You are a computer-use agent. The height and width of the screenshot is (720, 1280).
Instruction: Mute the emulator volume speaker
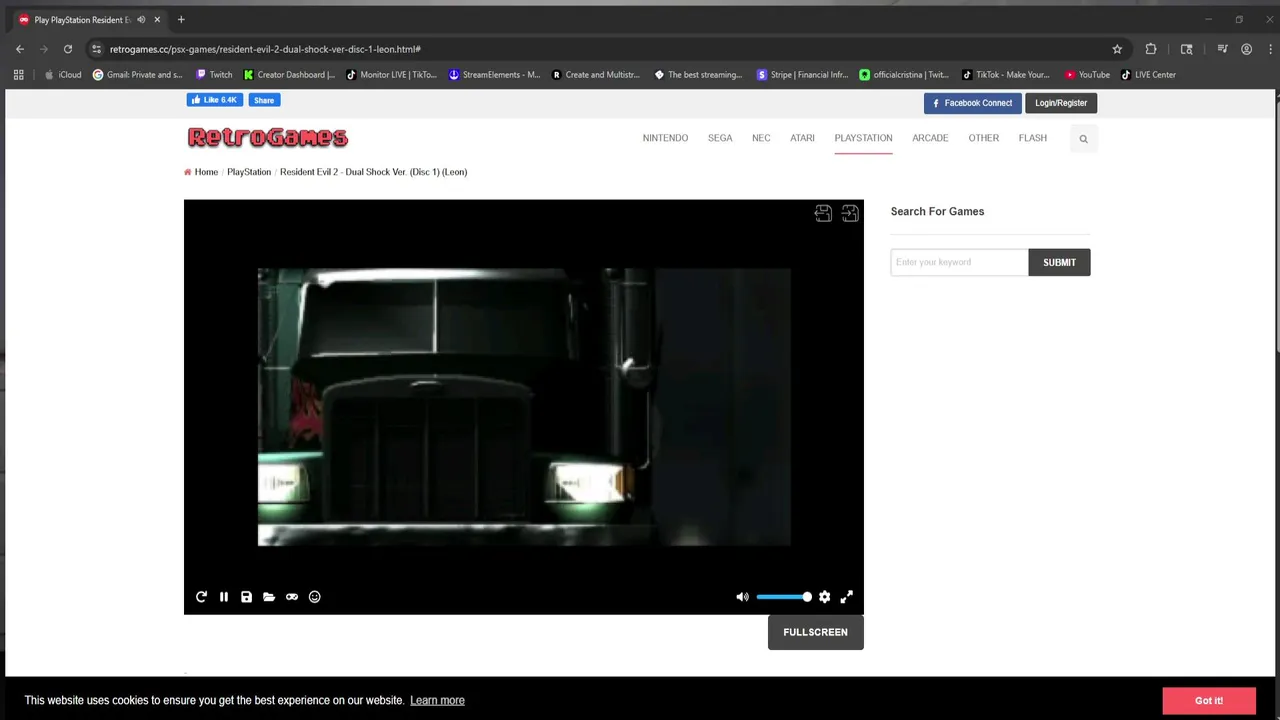tap(742, 597)
